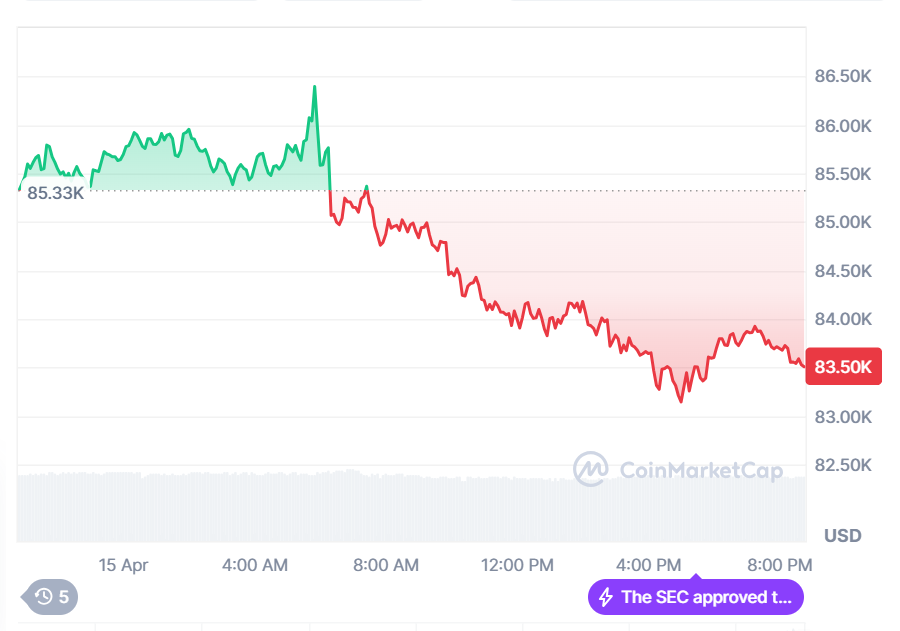Click the lightning bolt news icon
900x631 pixels.
(x=605, y=597)
